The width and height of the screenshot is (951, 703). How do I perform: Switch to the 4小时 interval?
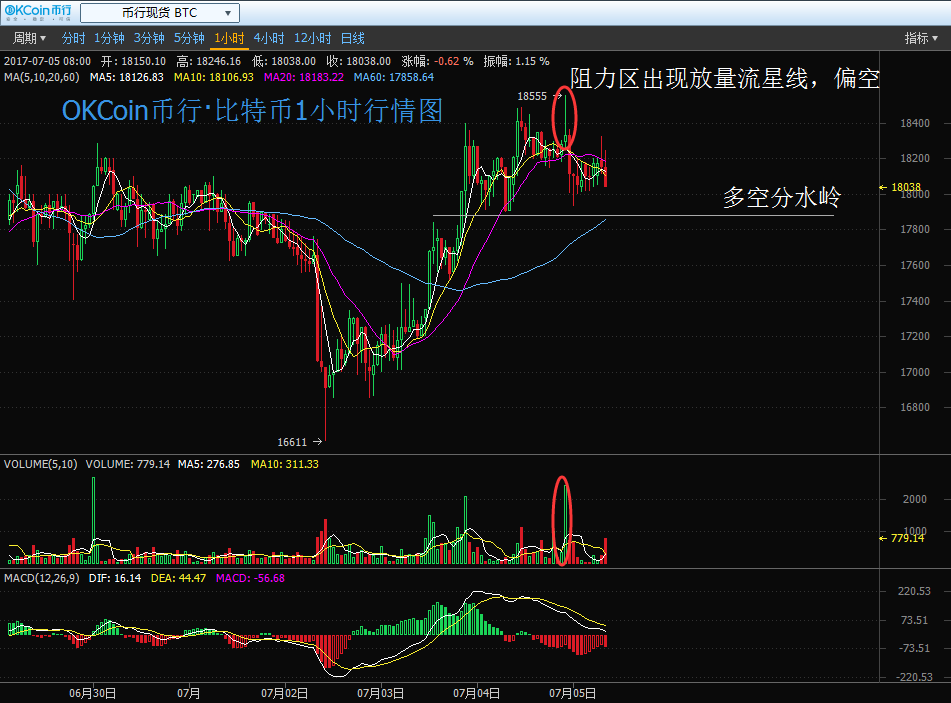coord(268,39)
